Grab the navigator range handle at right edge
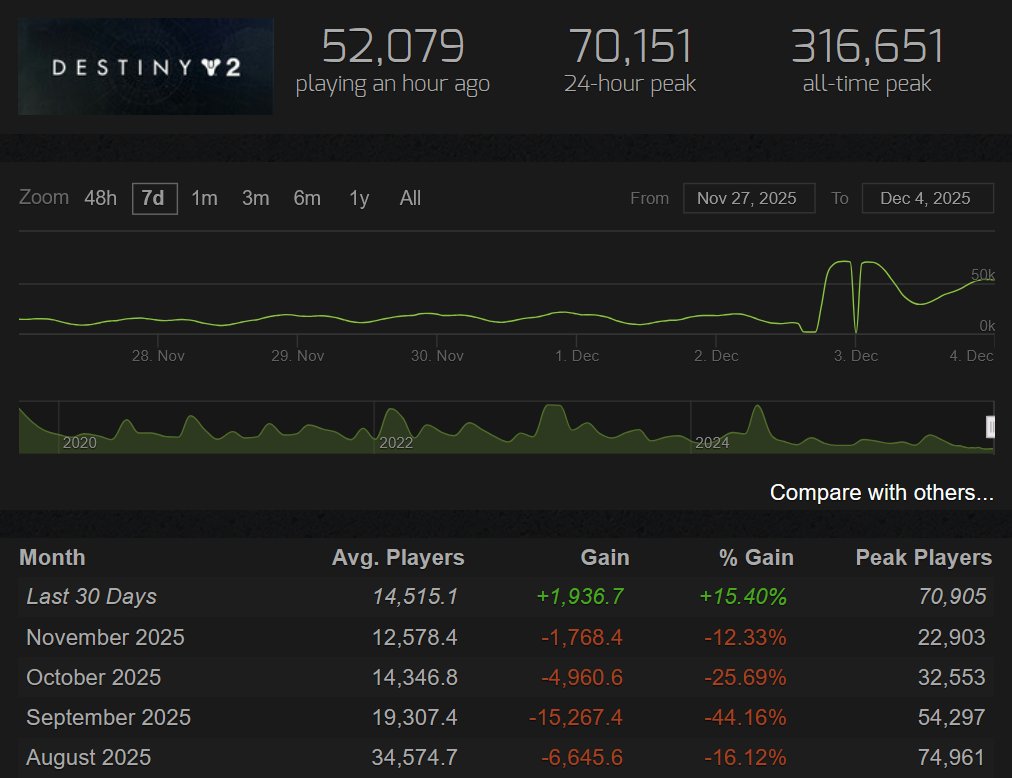 [x=990, y=427]
